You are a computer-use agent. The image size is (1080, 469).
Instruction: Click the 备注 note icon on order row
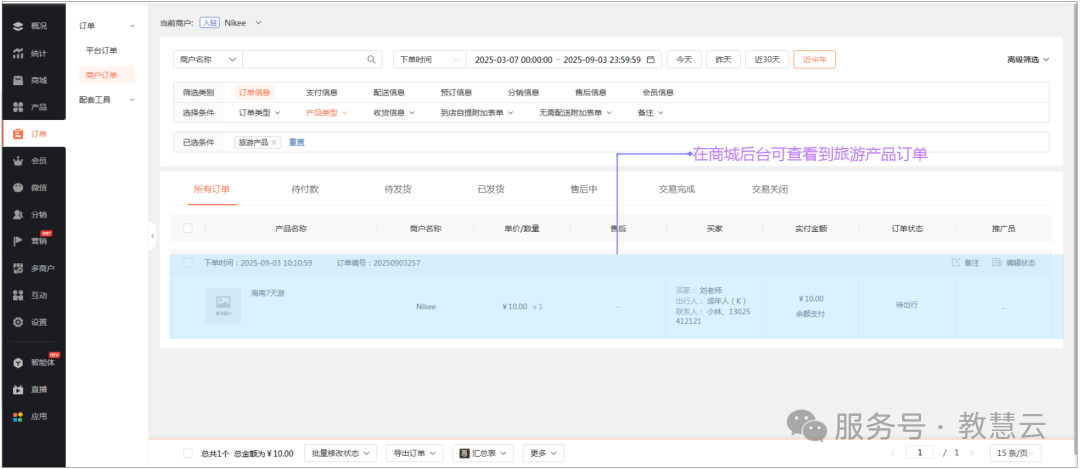(956, 263)
